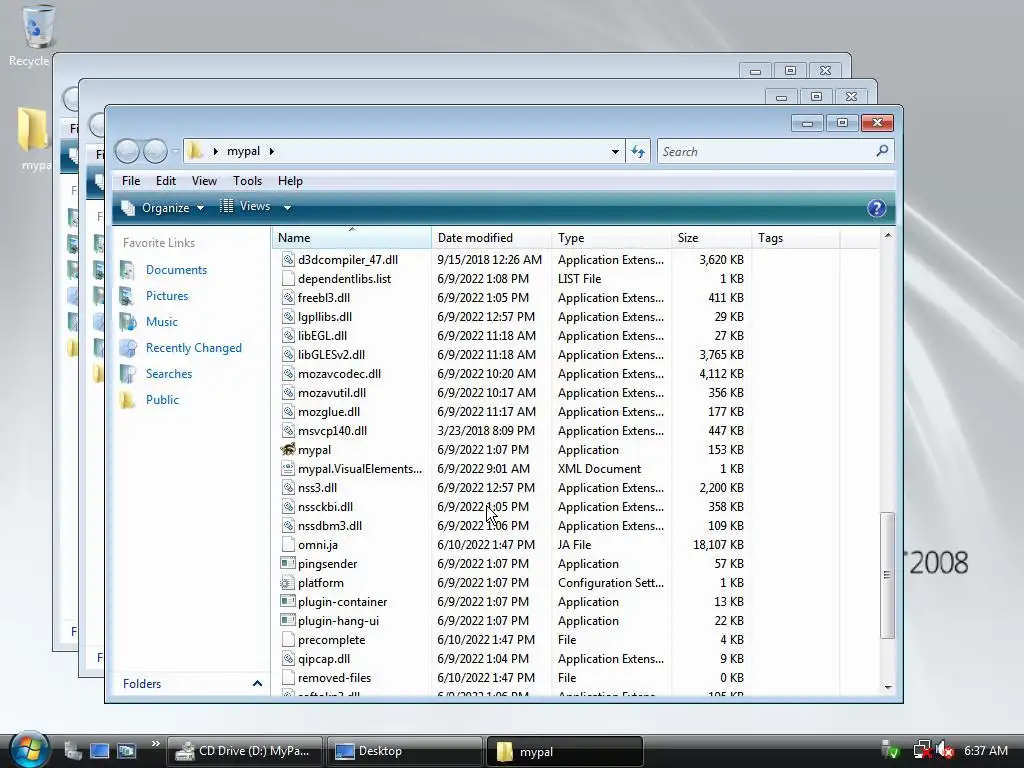Click the Forward navigation arrow
Image resolution: width=1024 pixels, height=768 pixels.
click(x=155, y=152)
